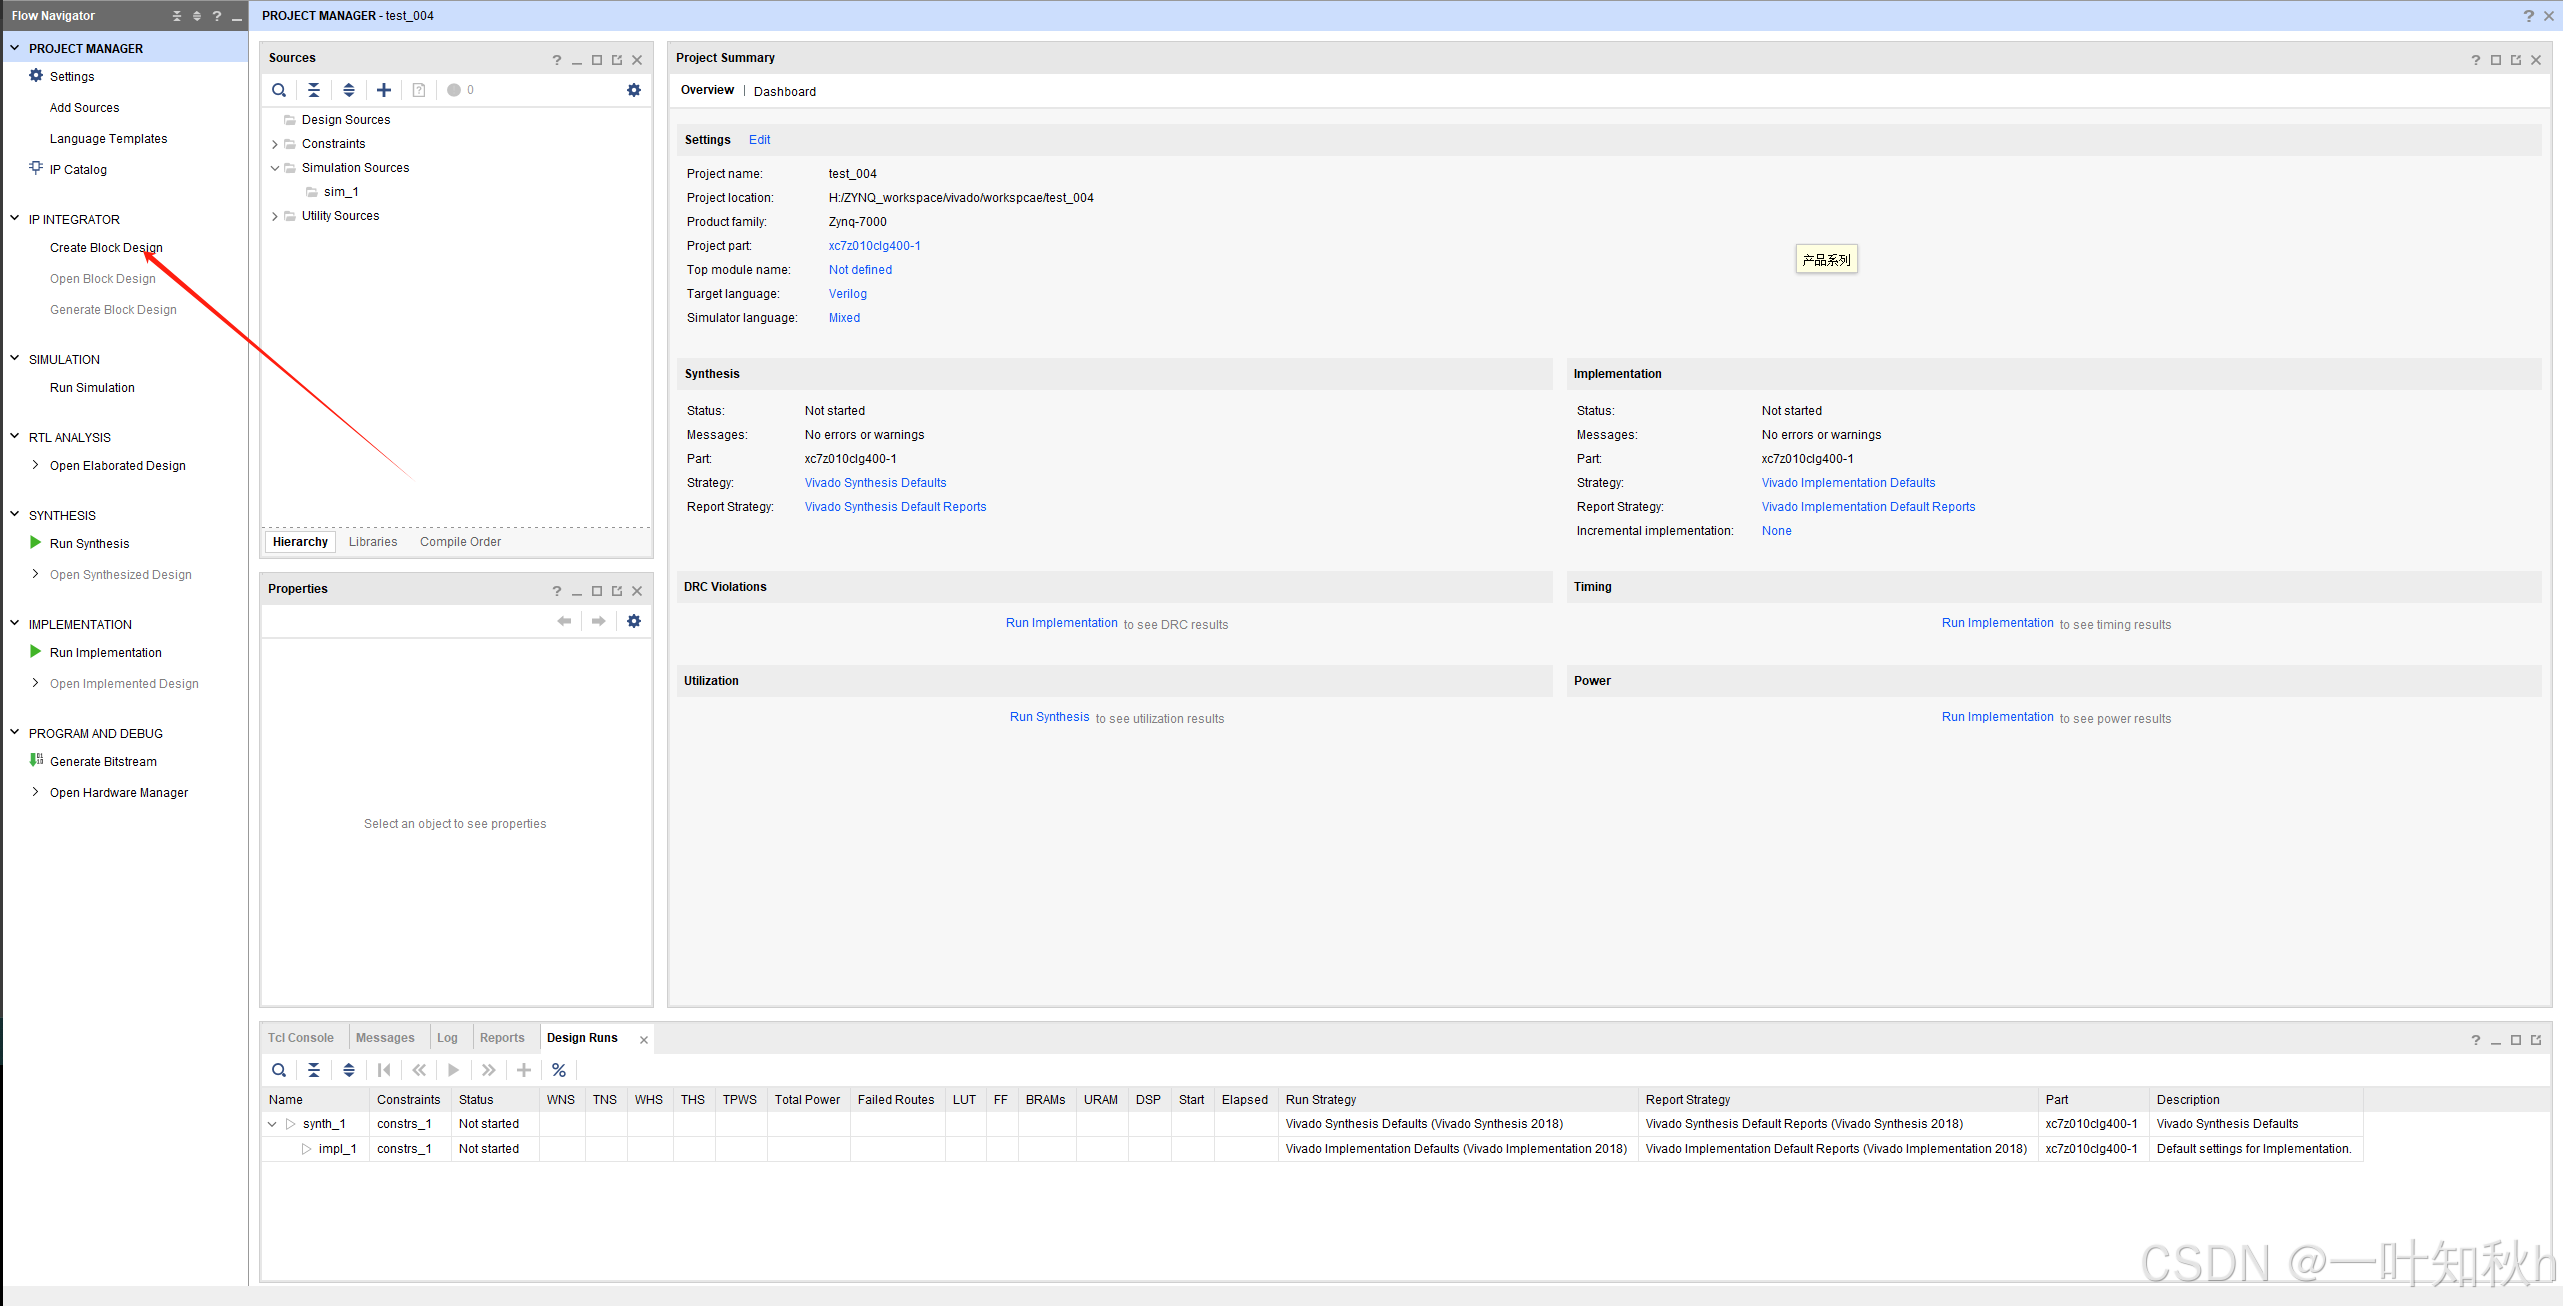This screenshot has width=2563, height=1306.
Task: Click the Run Synthesis green play icon
Action: tap(36, 543)
